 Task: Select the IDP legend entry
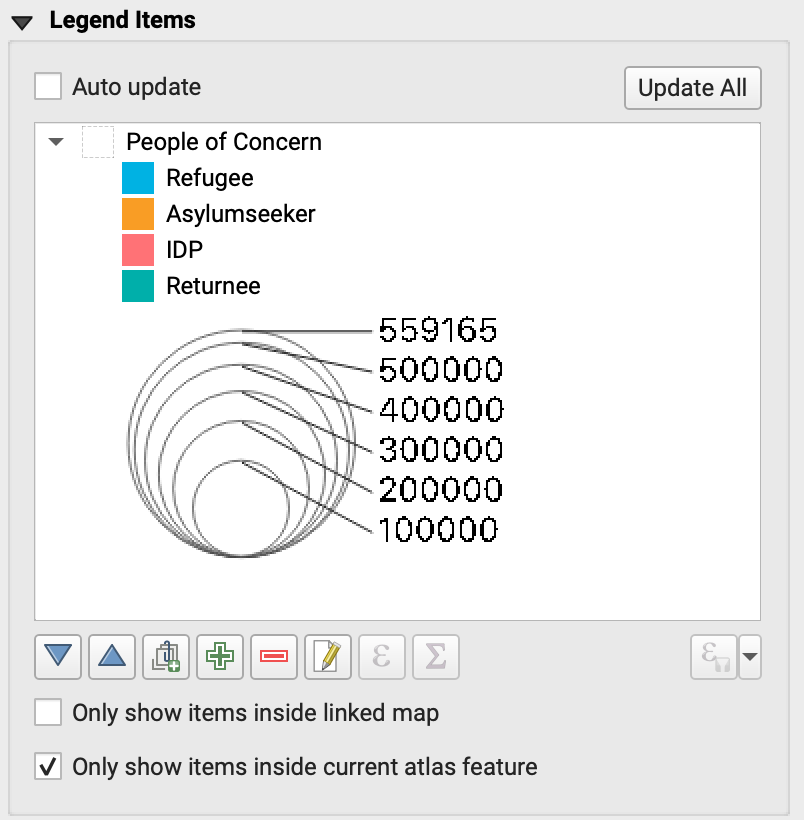pyautogui.click(x=183, y=250)
